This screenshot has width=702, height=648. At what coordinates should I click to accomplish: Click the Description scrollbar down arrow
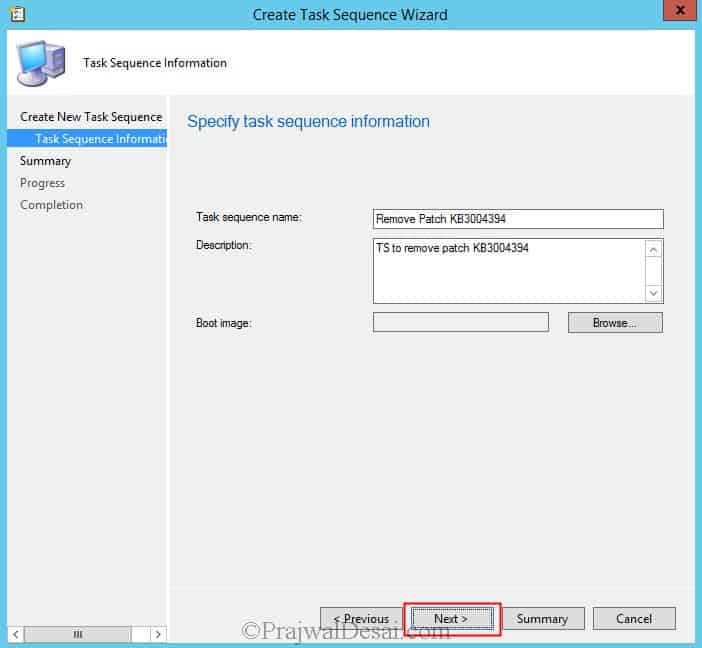point(653,293)
